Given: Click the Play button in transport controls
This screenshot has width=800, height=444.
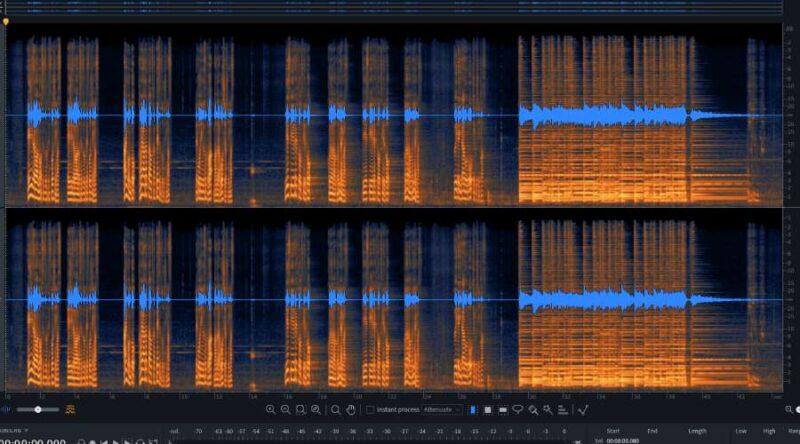Looking at the screenshot, I should [116, 441].
